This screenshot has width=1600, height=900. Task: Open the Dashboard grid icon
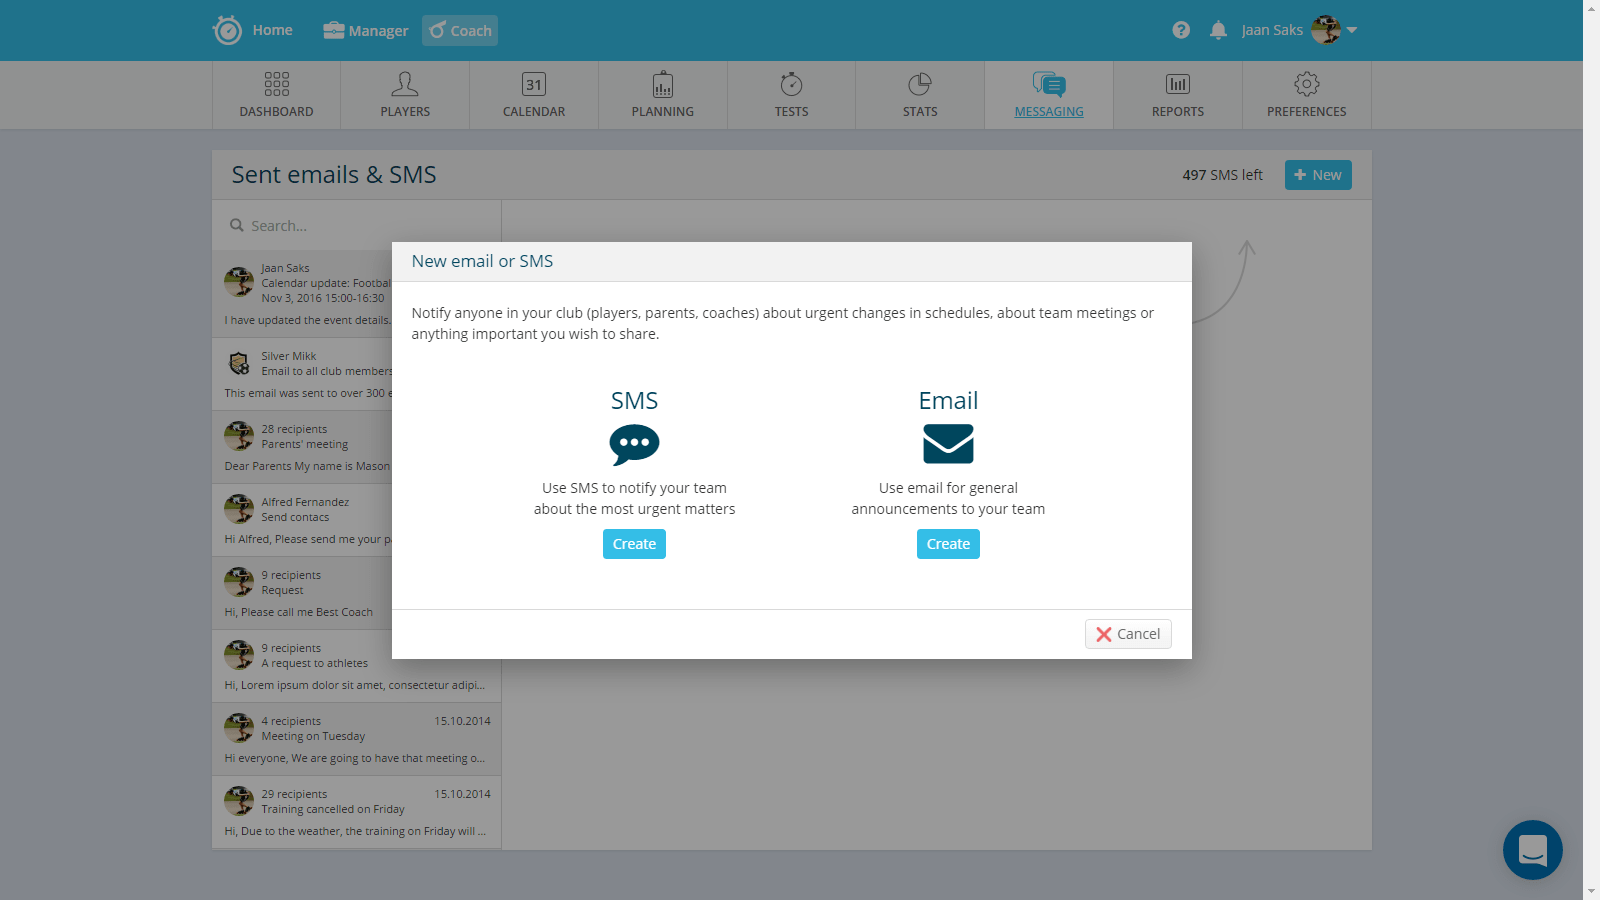point(277,84)
